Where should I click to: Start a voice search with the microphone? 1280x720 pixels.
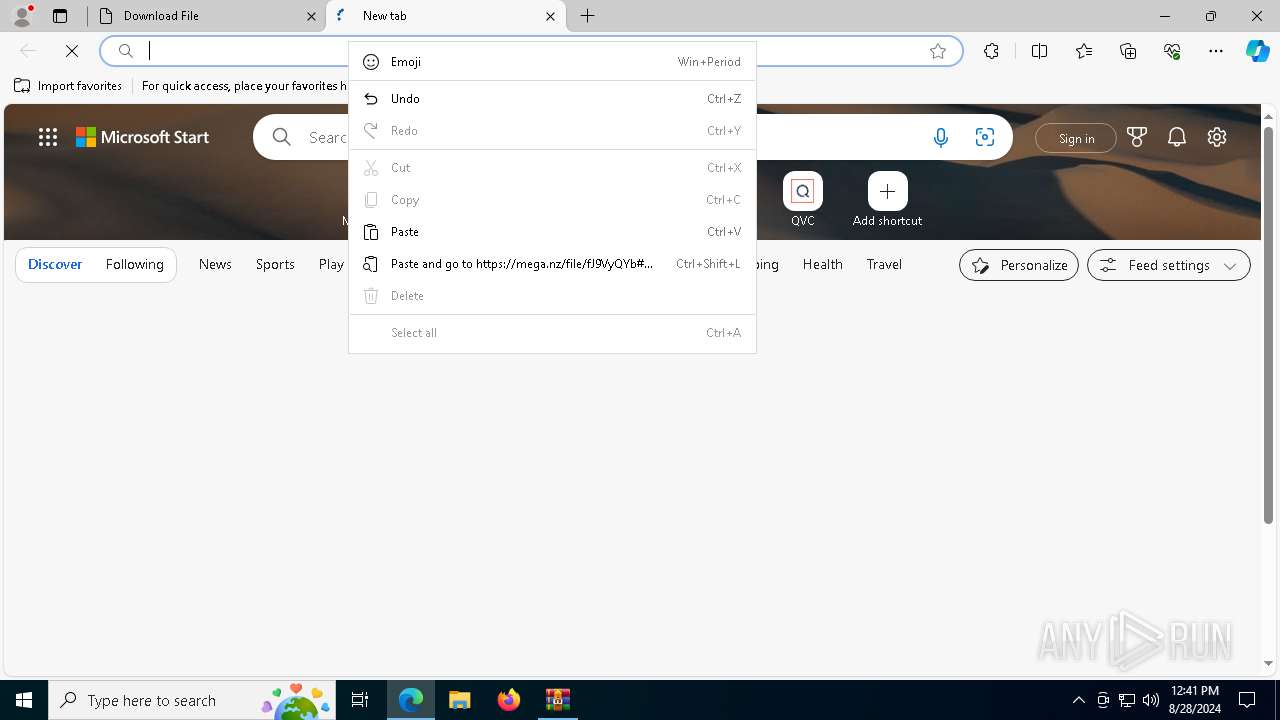940,138
